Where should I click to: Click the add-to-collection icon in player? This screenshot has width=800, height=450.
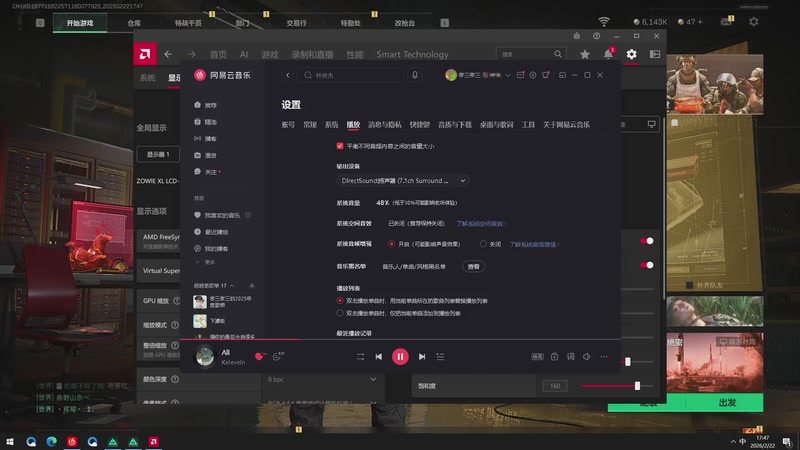pos(555,357)
